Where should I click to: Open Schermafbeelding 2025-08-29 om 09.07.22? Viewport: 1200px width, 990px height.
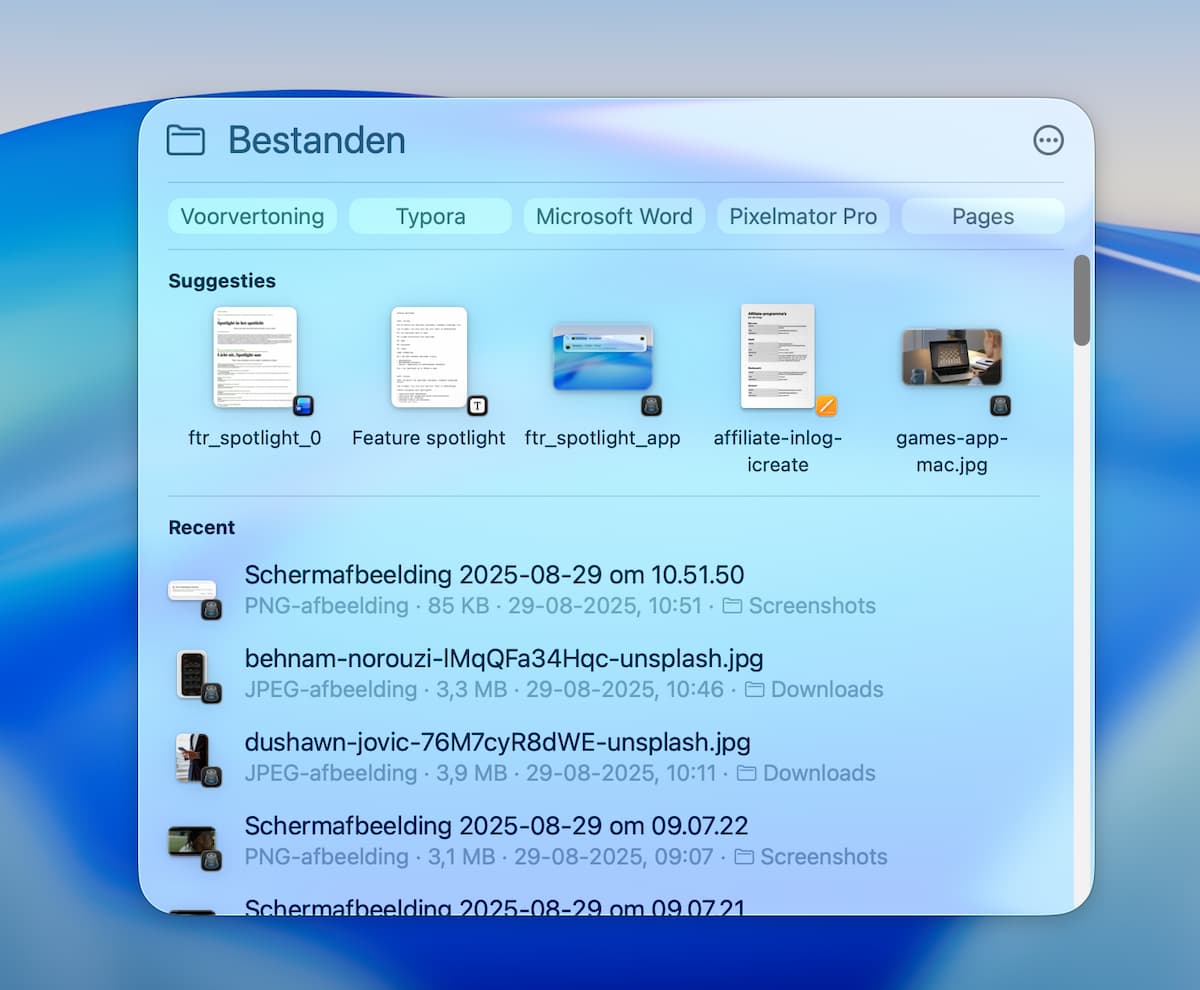point(496,826)
